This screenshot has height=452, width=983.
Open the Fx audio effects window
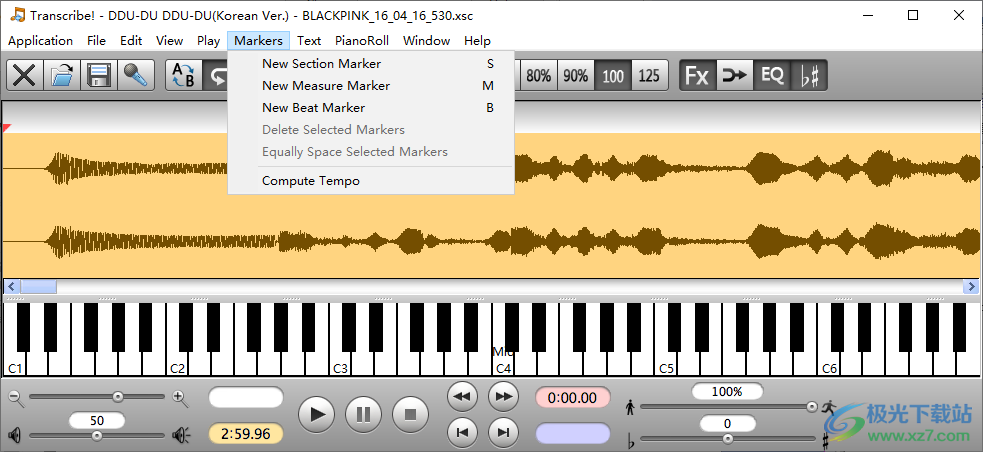pos(698,76)
